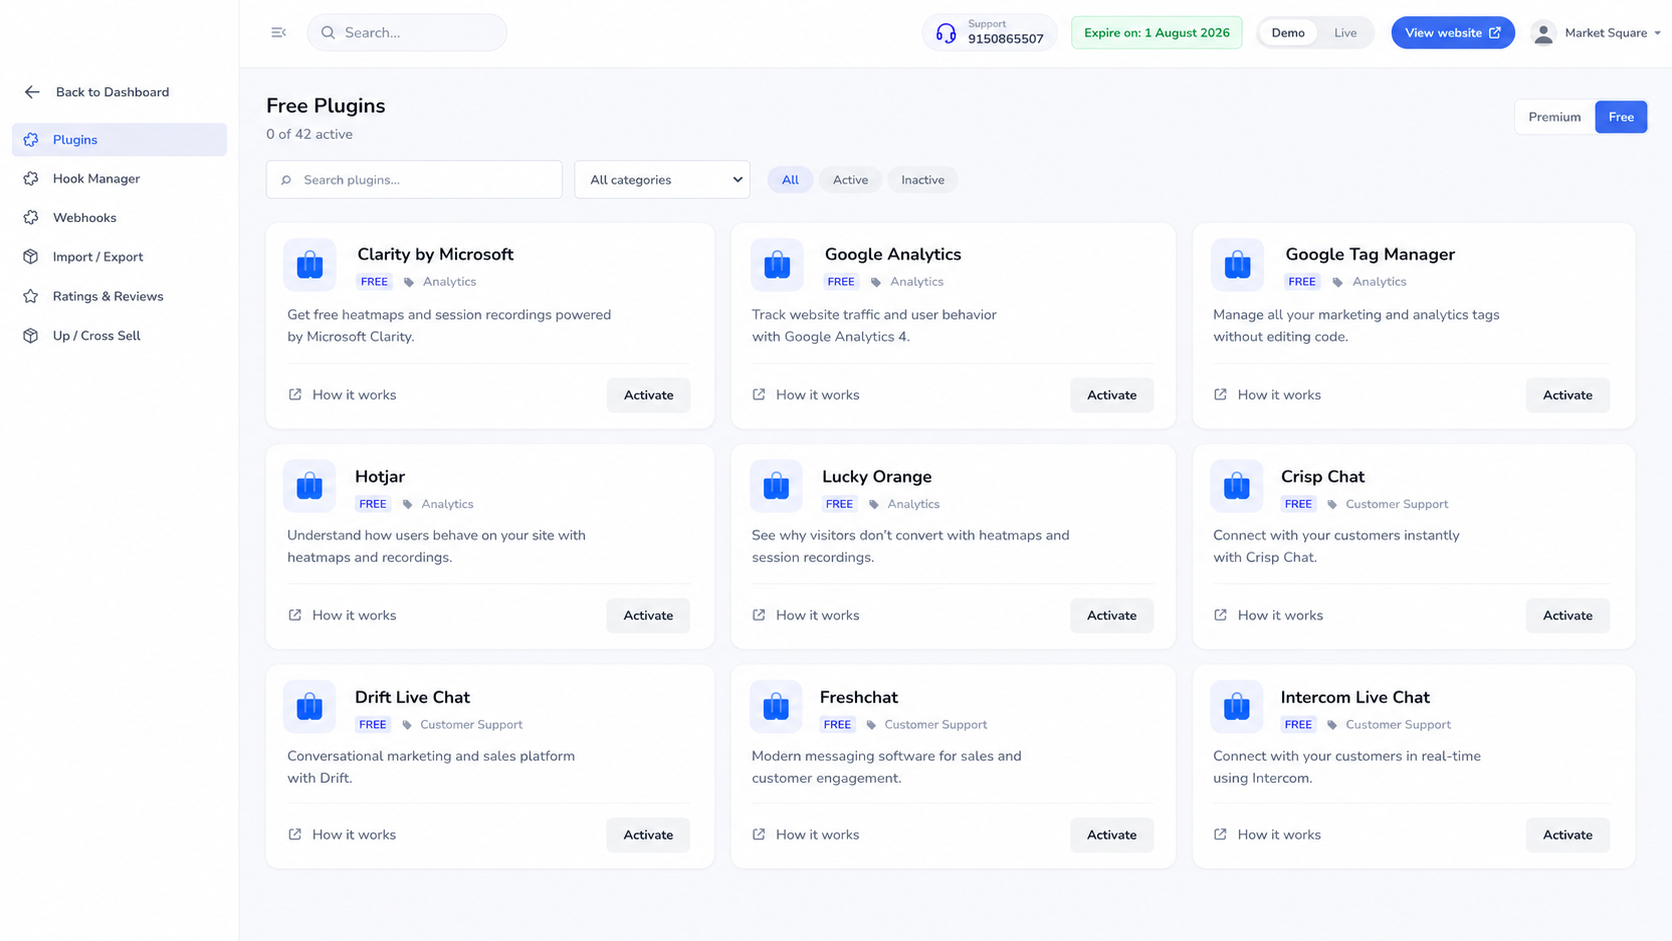
Task: Activate the Google Analytics plugin
Action: click(x=1112, y=395)
